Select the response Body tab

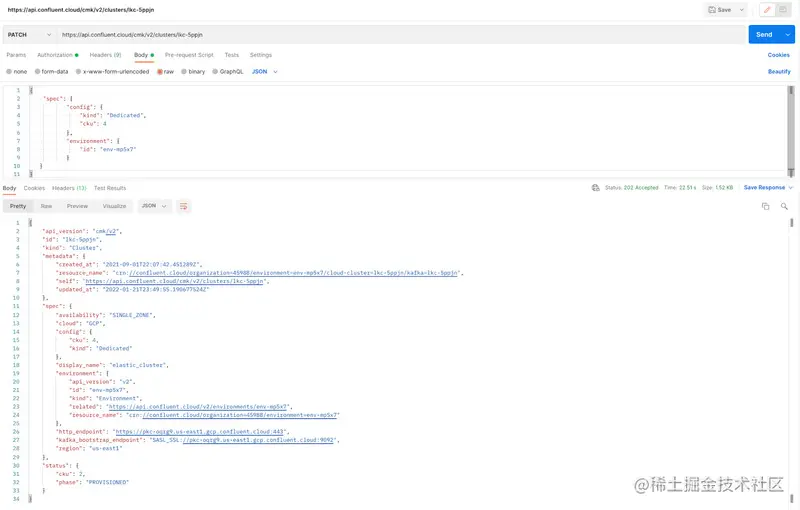(x=9, y=188)
